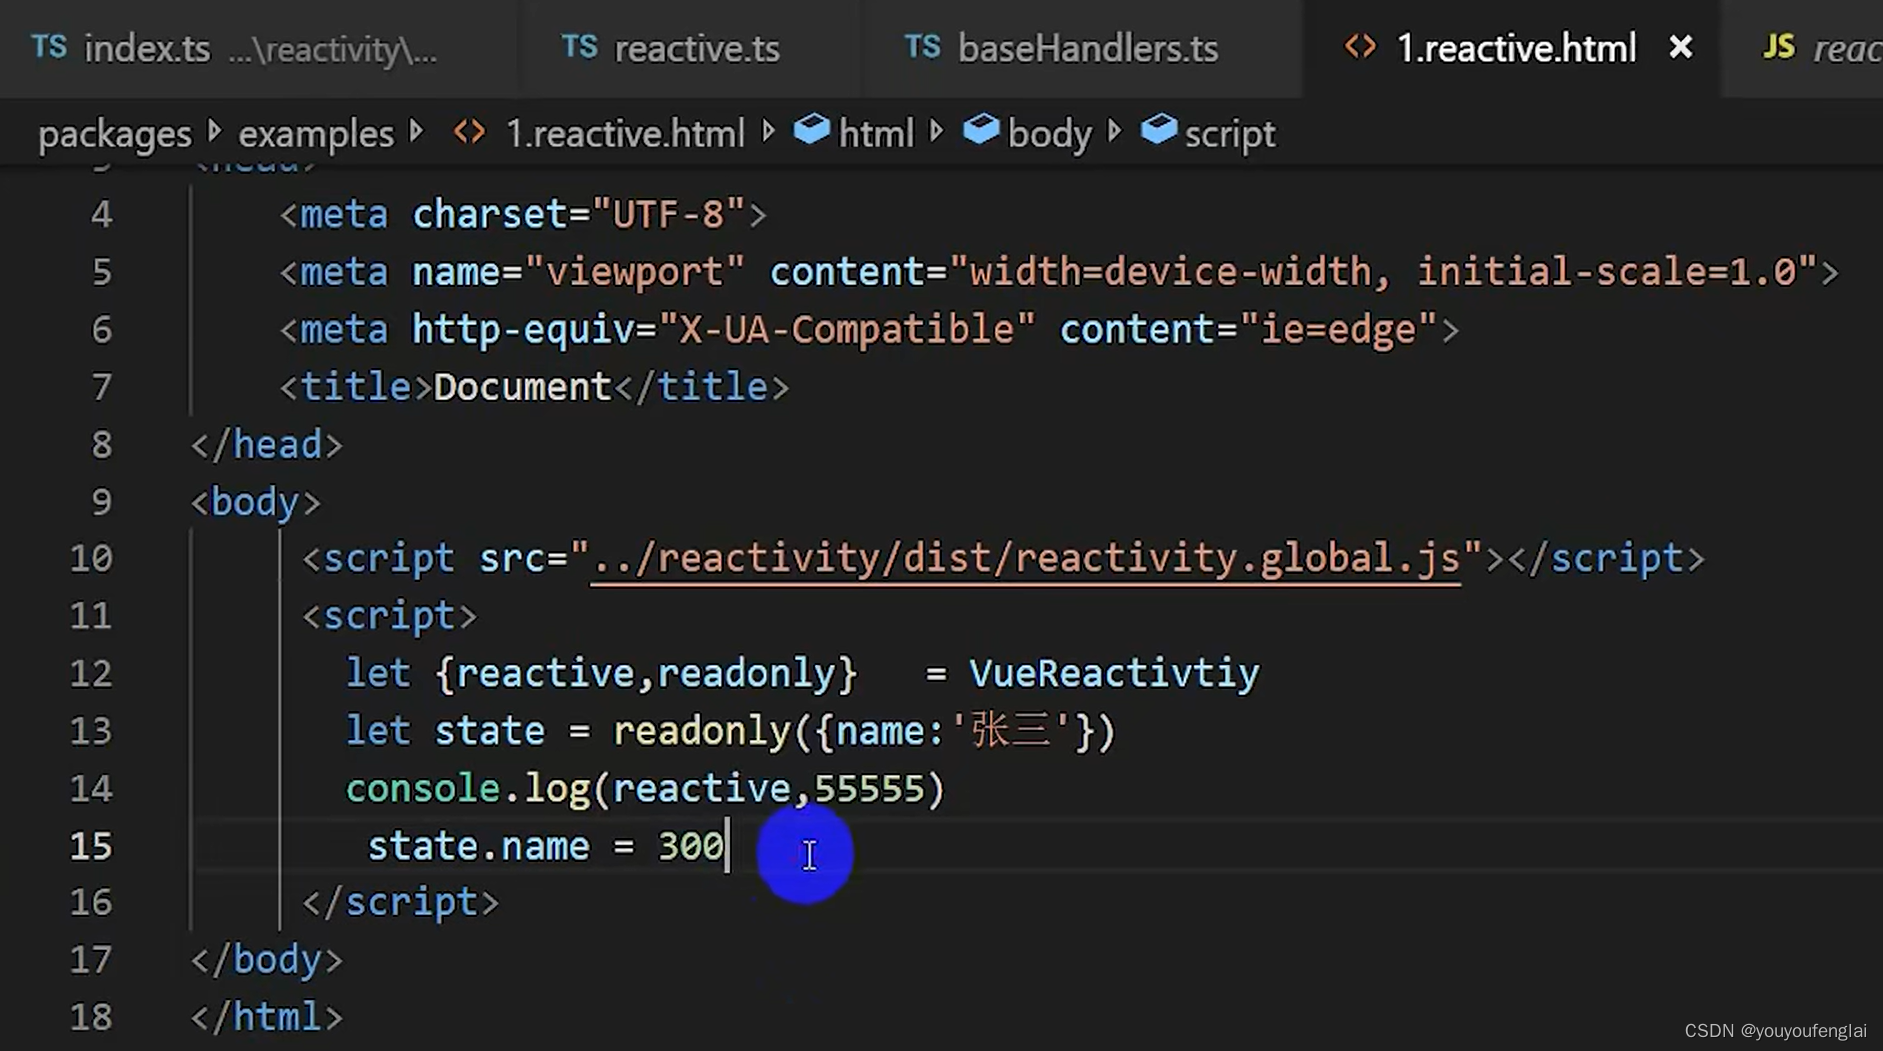Click cube icon beside script breadcrumb
This screenshot has height=1051, width=1883.
(1158, 130)
